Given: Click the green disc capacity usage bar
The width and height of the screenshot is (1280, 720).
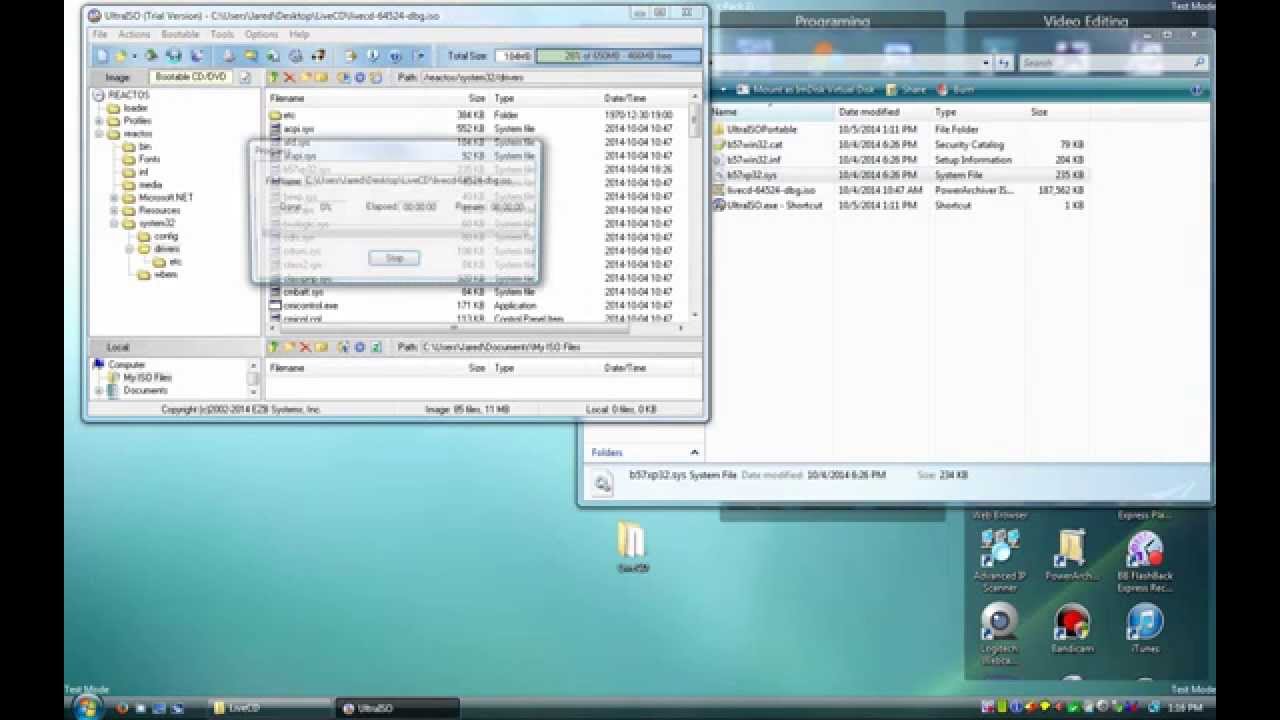Looking at the screenshot, I should point(618,56).
